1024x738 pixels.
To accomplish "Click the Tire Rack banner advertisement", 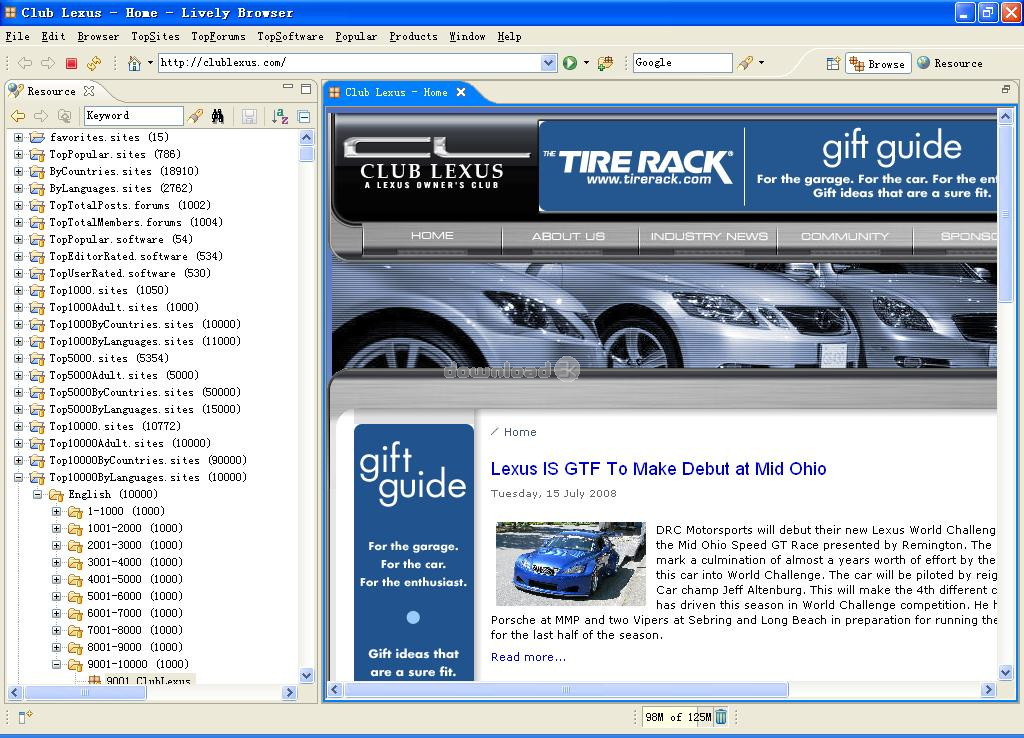I will coord(768,166).
